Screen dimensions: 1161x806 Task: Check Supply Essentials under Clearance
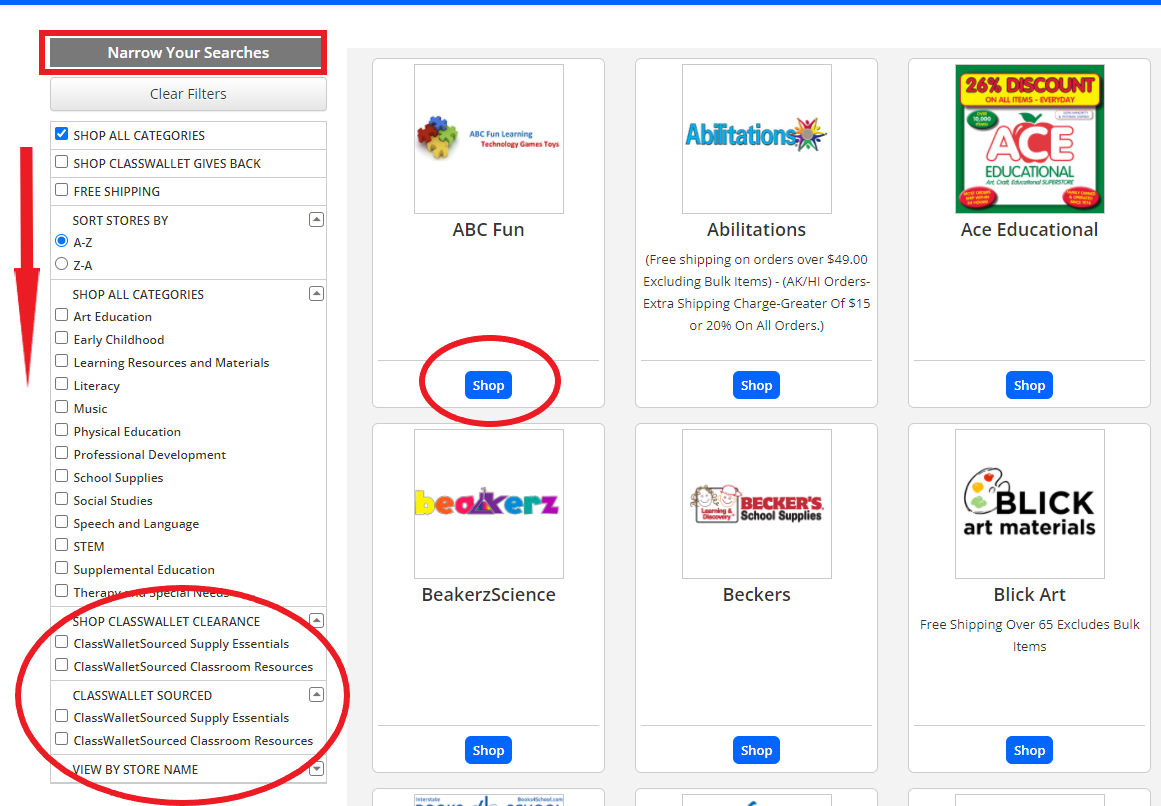[x=61, y=642]
